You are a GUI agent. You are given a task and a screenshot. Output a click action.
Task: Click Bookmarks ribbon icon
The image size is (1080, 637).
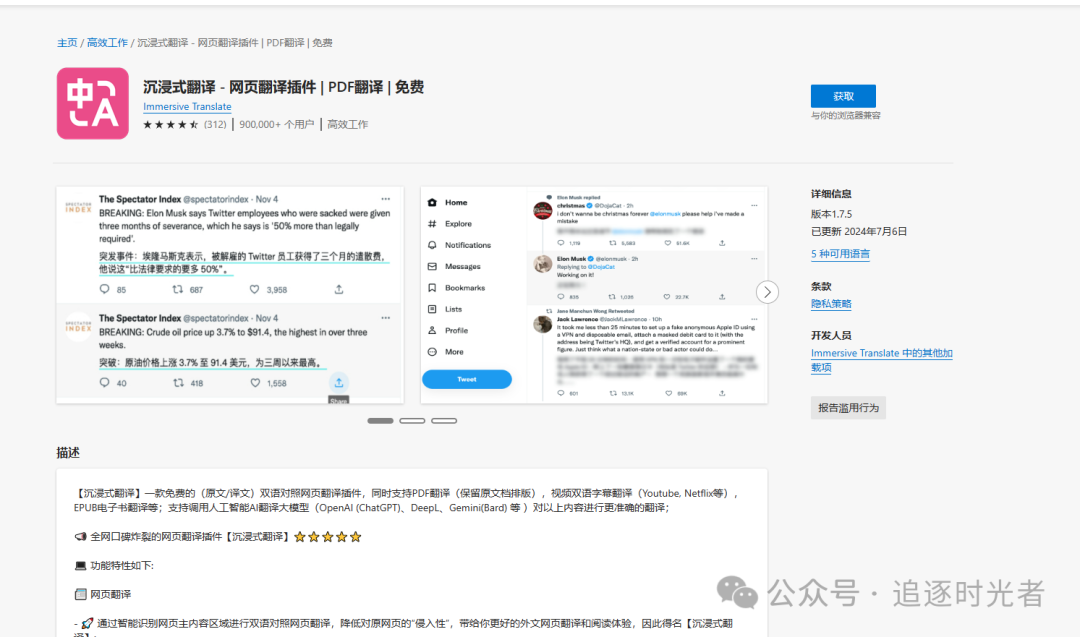click(432, 288)
